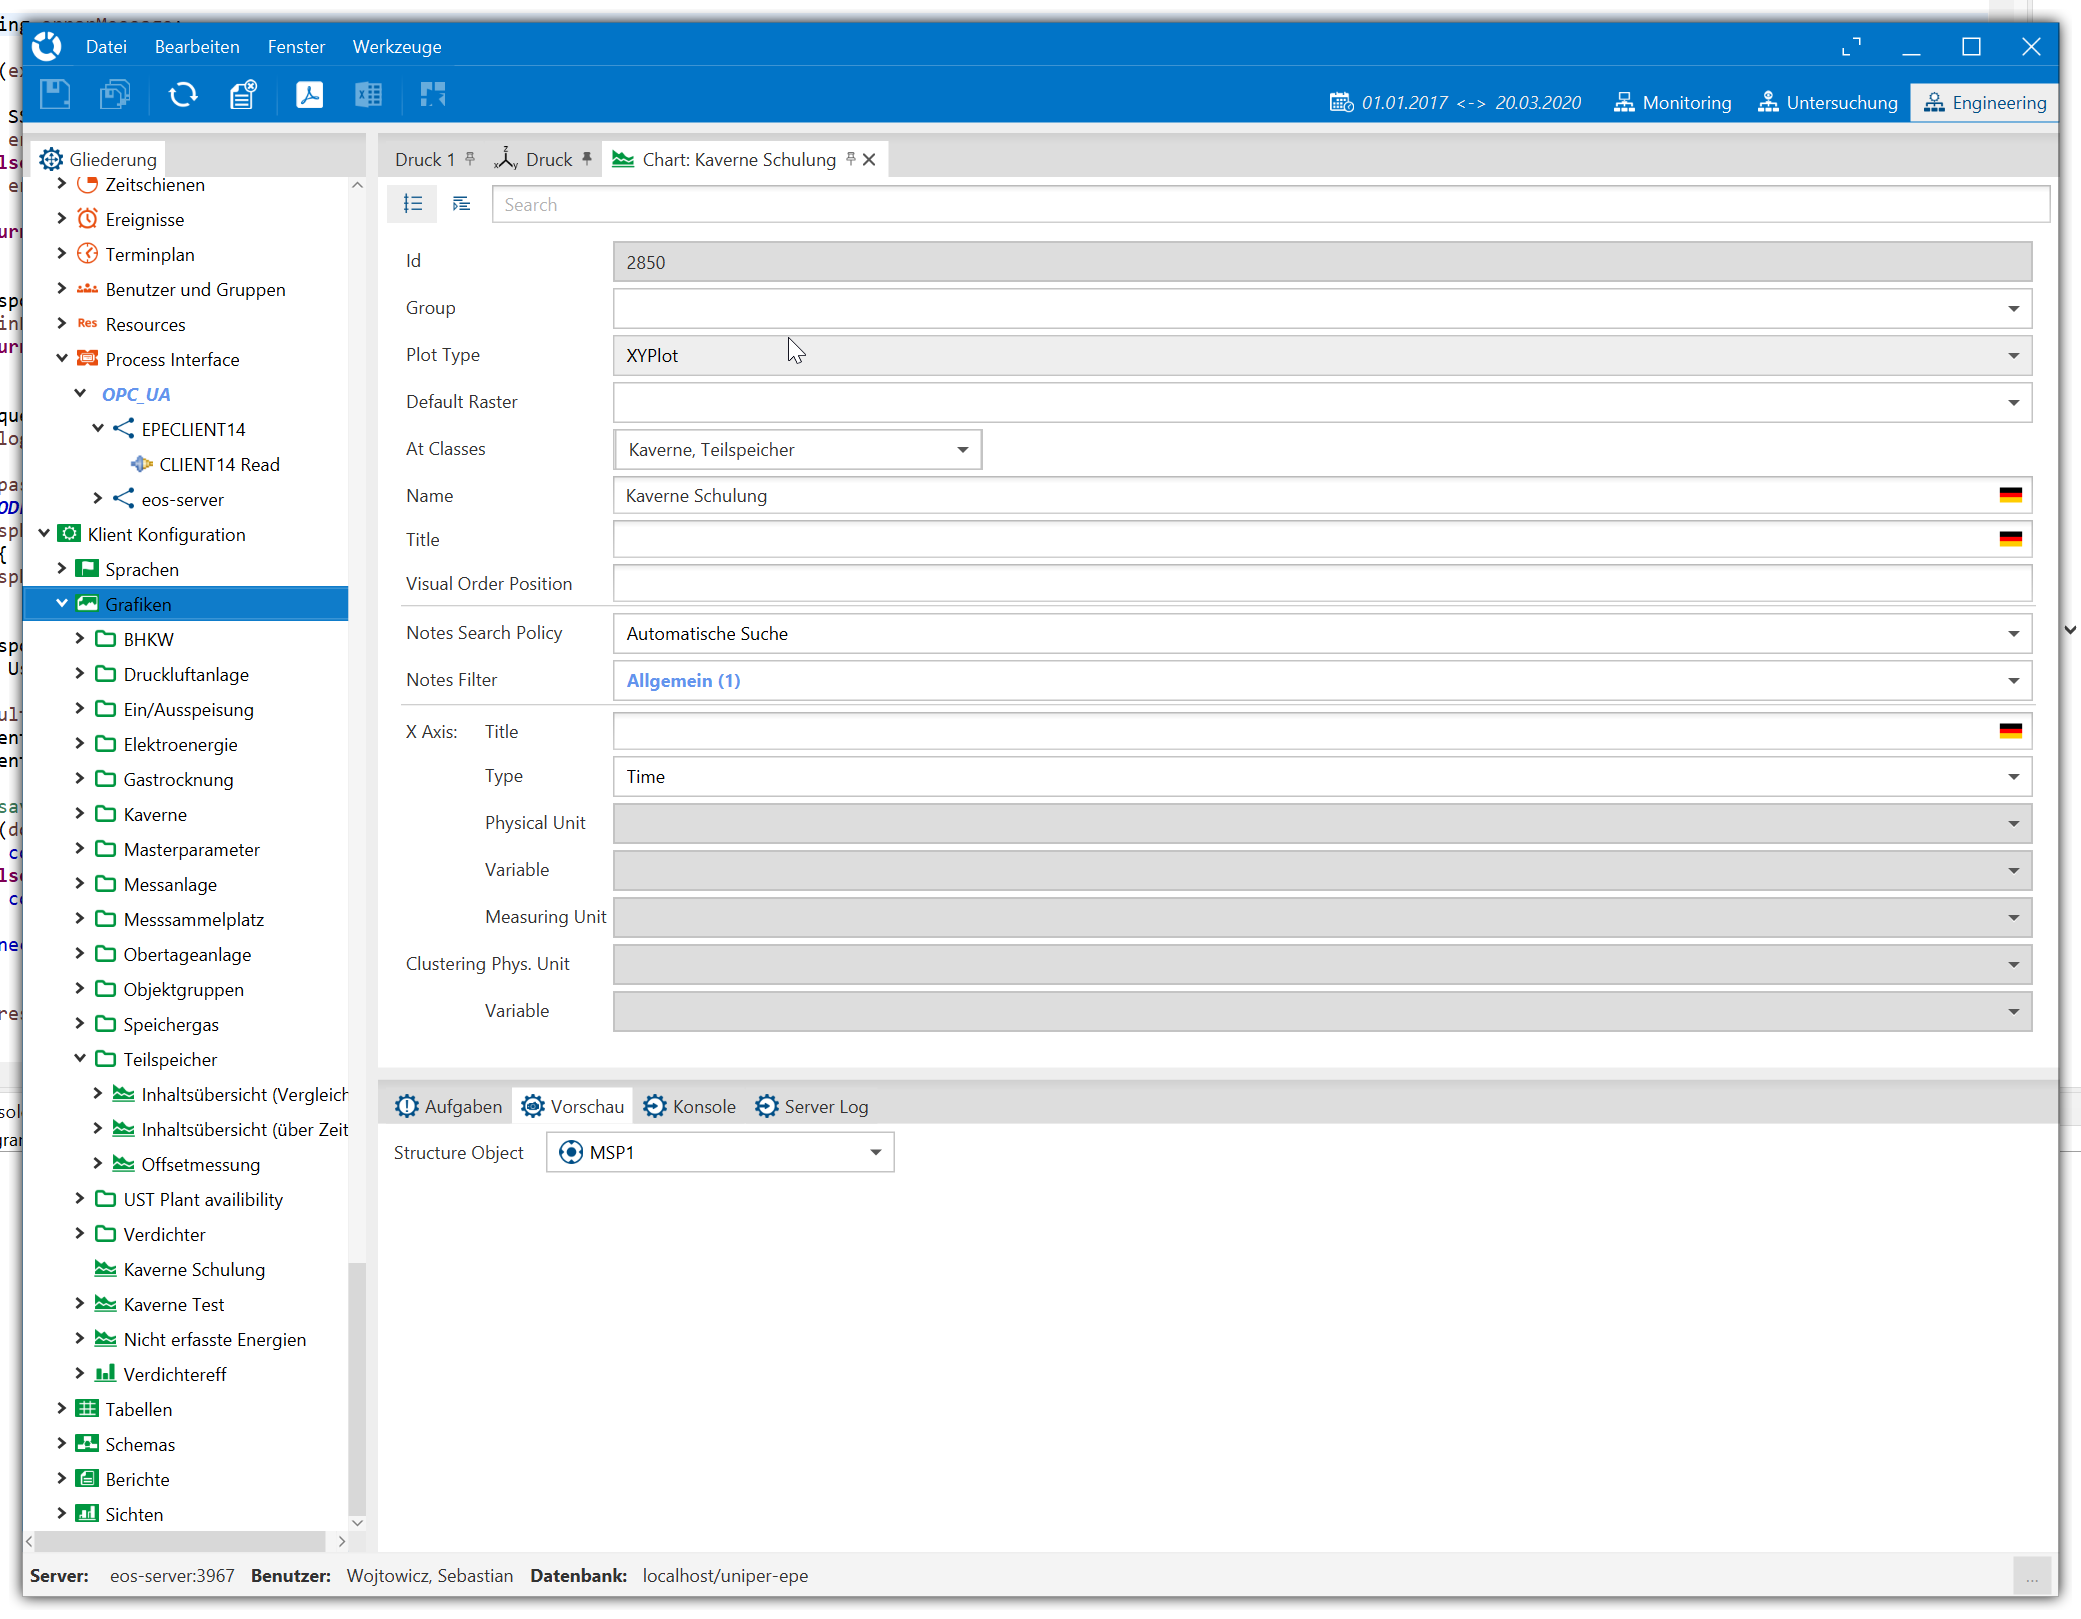
Task: Switch to Monitoring mode
Action: coord(1672,103)
